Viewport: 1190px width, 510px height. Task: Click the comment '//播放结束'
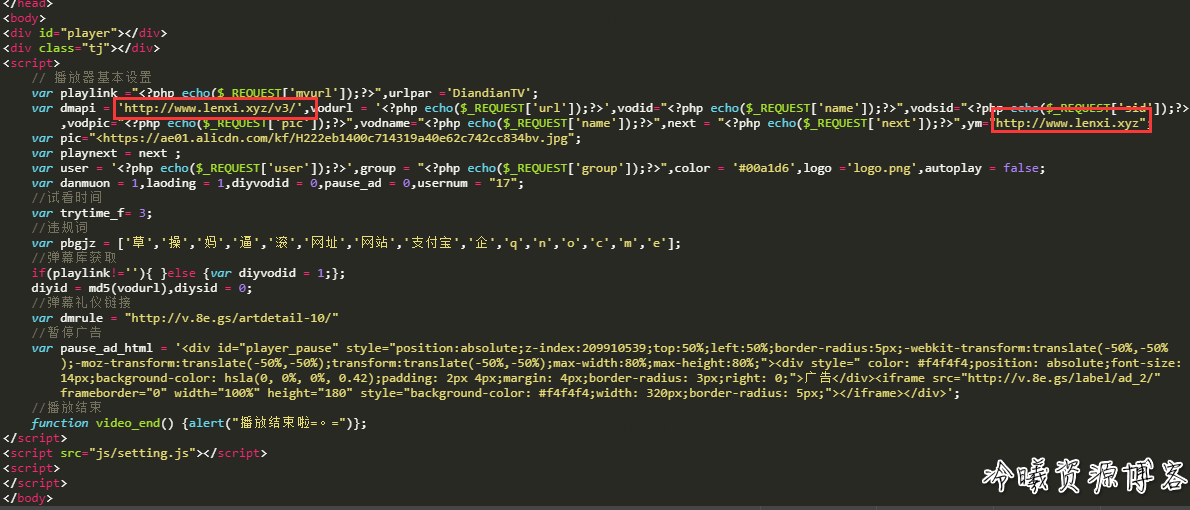click(67, 408)
